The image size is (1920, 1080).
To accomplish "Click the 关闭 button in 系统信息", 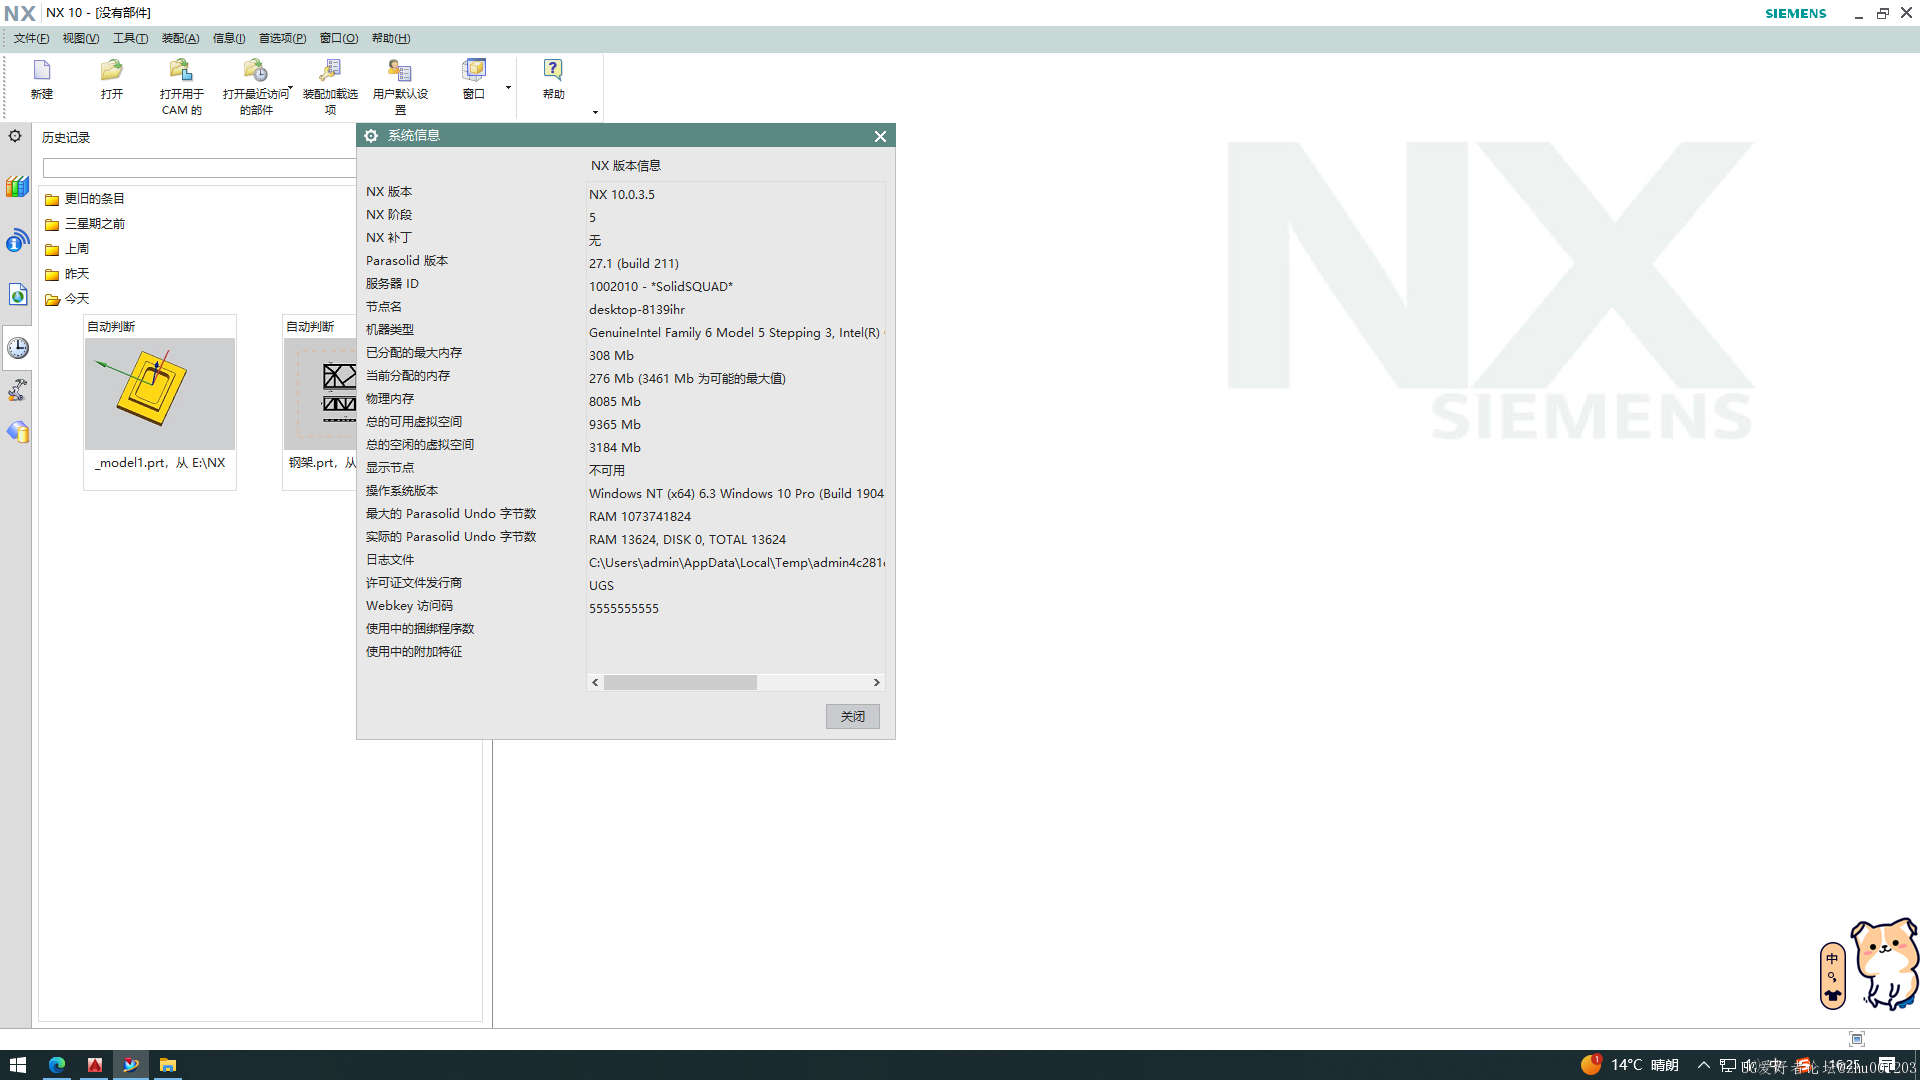I will 852,716.
